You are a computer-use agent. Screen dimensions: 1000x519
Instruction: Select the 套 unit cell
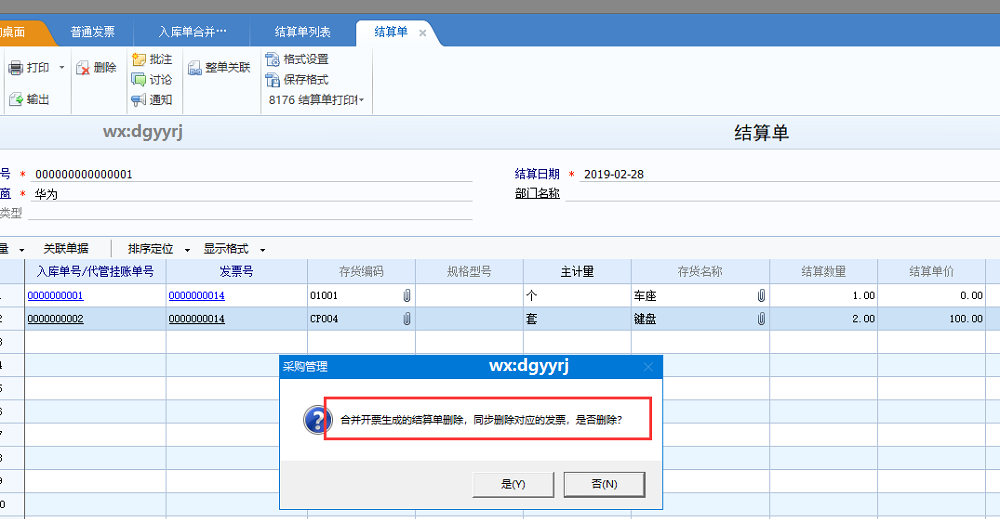click(577, 319)
